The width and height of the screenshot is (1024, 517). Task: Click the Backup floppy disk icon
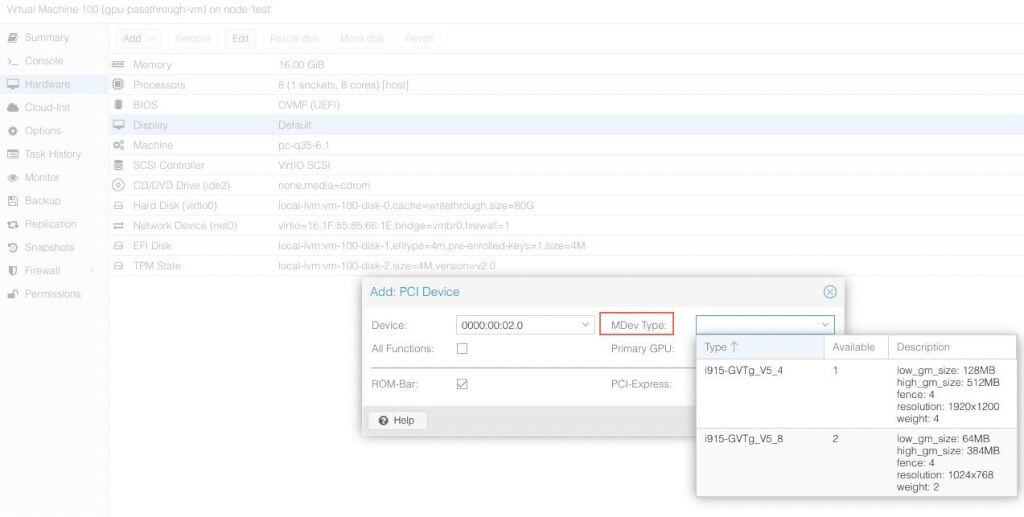coord(13,201)
